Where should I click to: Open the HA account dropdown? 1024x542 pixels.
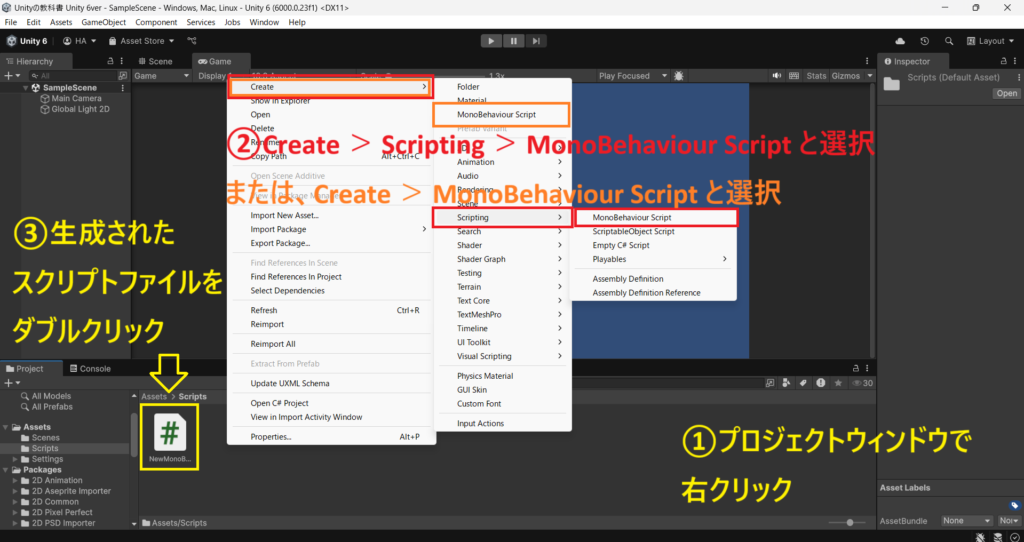[x=80, y=40]
